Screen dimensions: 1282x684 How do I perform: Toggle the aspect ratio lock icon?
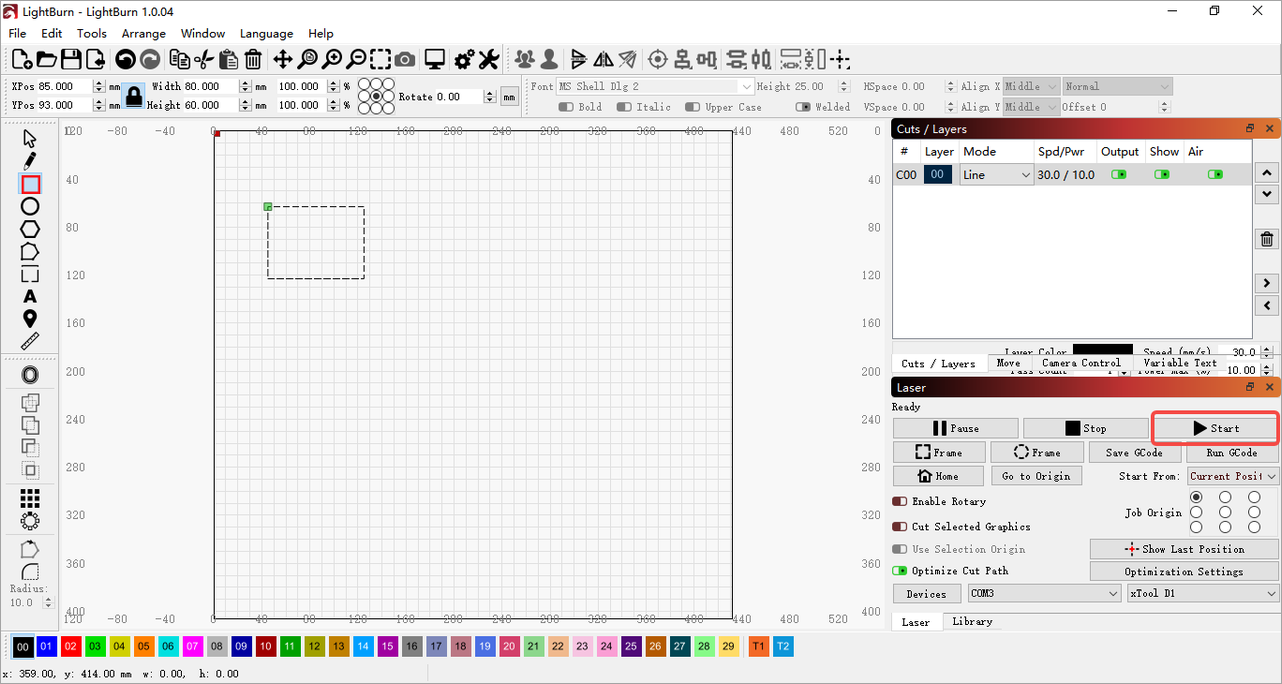[134, 96]
